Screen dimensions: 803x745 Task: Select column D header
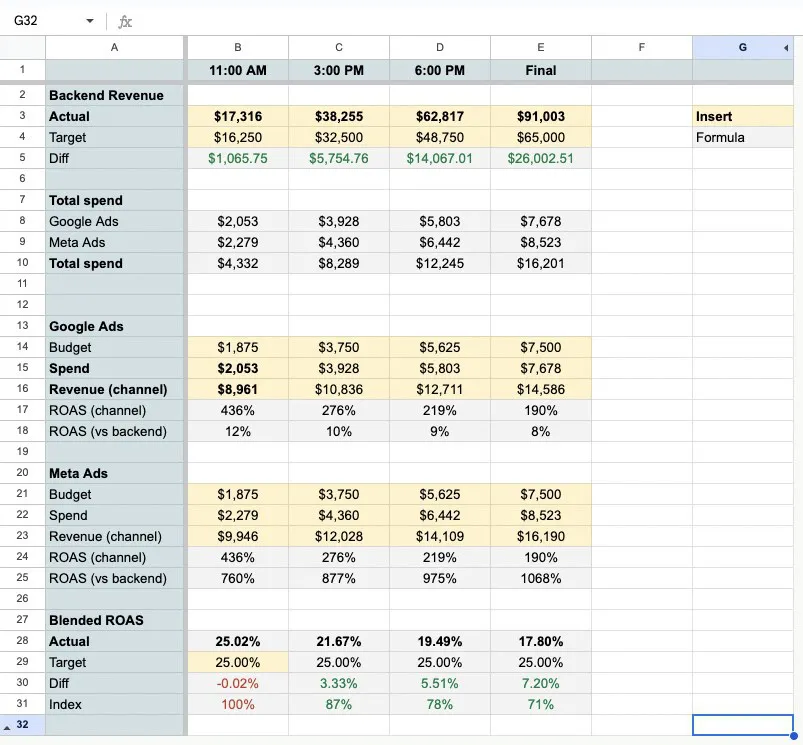pos(439,48)
